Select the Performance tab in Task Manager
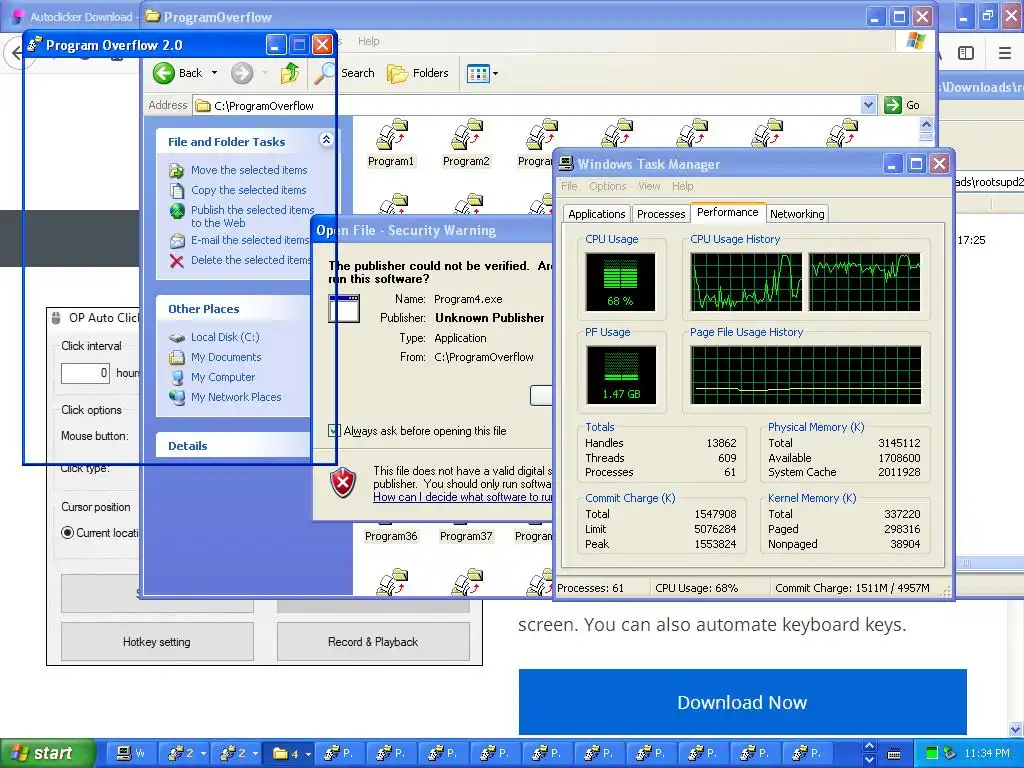 (728, 212)
